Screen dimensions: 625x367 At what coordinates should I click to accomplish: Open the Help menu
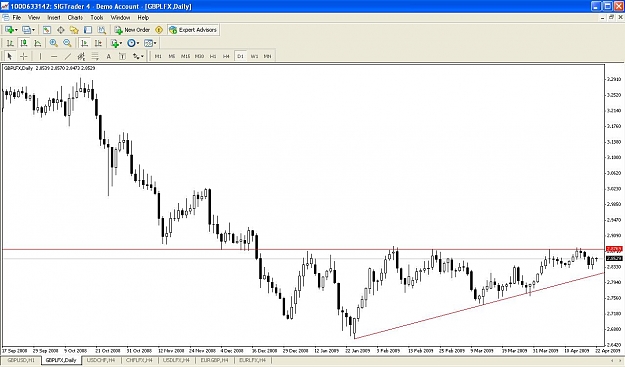pyautogui.click(x=143, y=18)
